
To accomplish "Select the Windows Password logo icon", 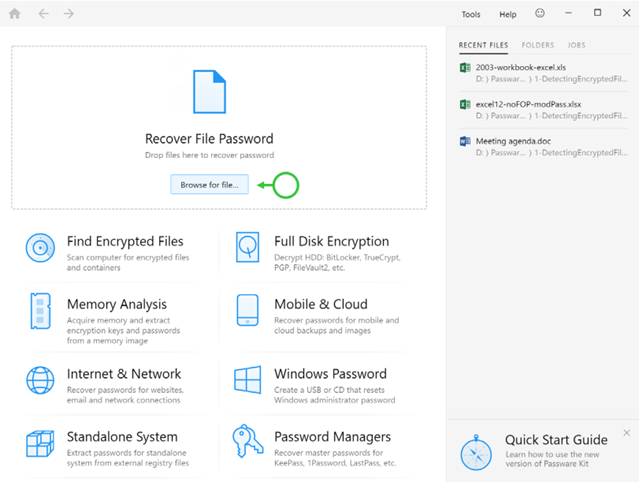I will (248, 380).
